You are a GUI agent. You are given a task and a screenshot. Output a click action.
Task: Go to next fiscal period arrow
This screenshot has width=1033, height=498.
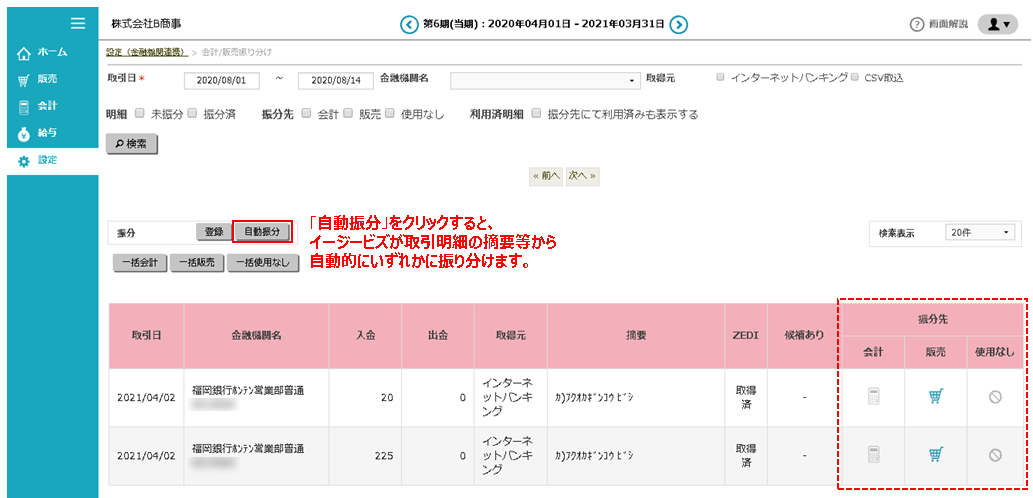coord(679,24)
